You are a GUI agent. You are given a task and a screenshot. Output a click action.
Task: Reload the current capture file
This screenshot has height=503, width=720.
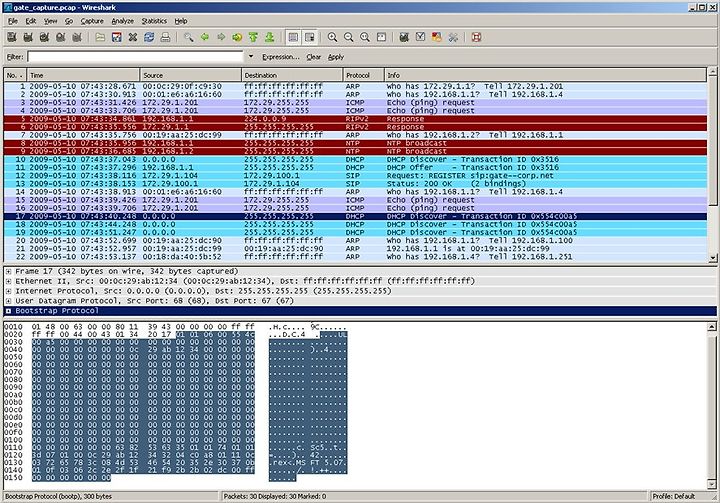click(149, 37)
